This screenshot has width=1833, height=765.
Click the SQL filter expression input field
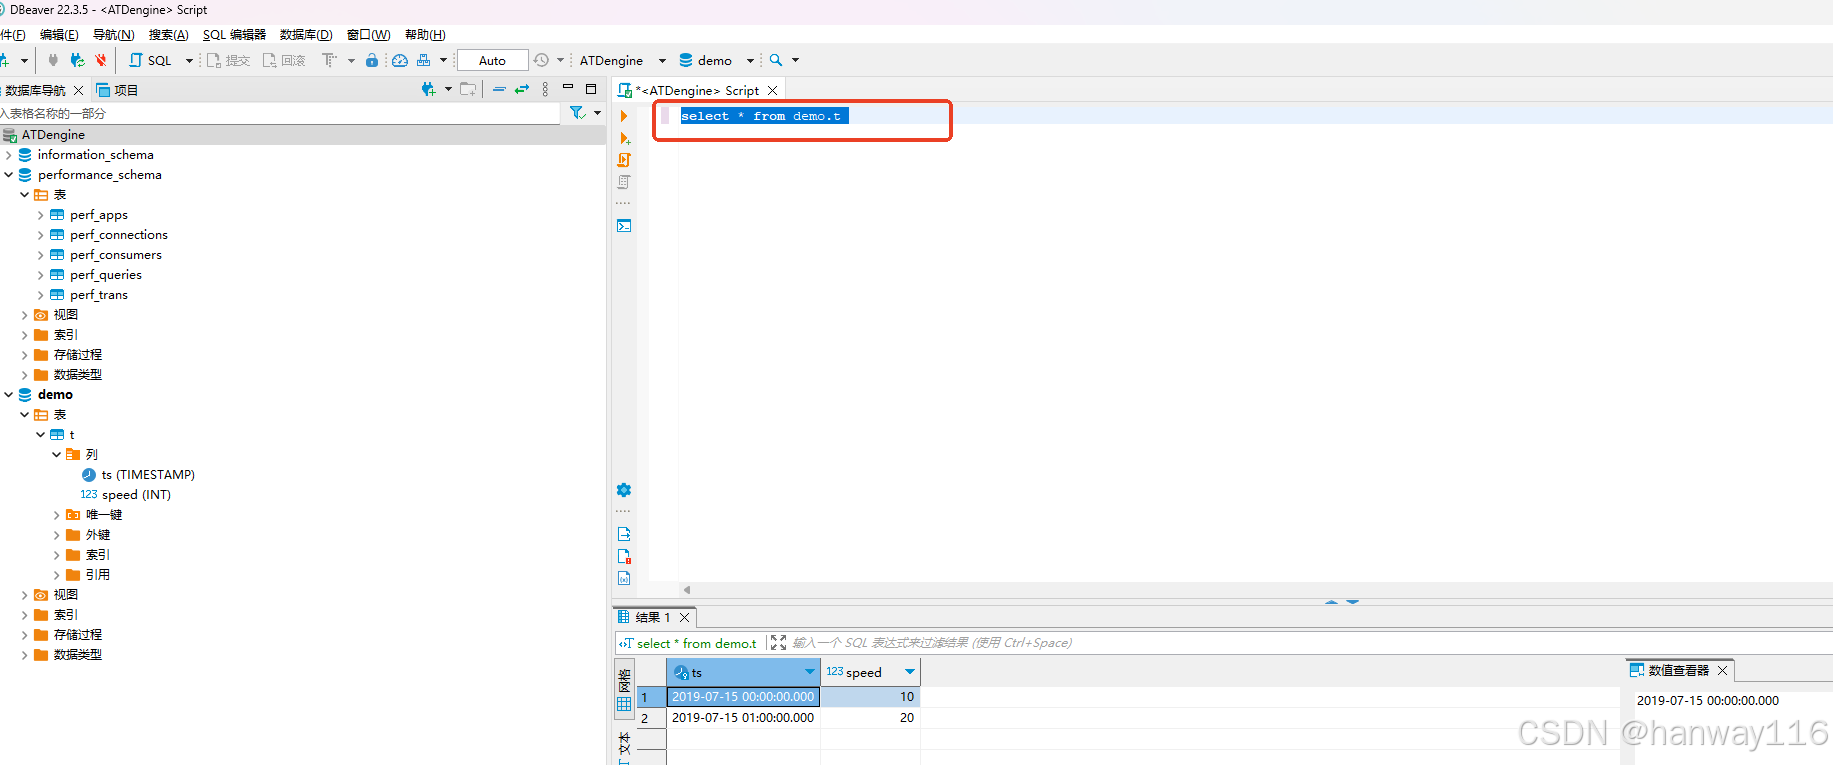point(1000,643)
